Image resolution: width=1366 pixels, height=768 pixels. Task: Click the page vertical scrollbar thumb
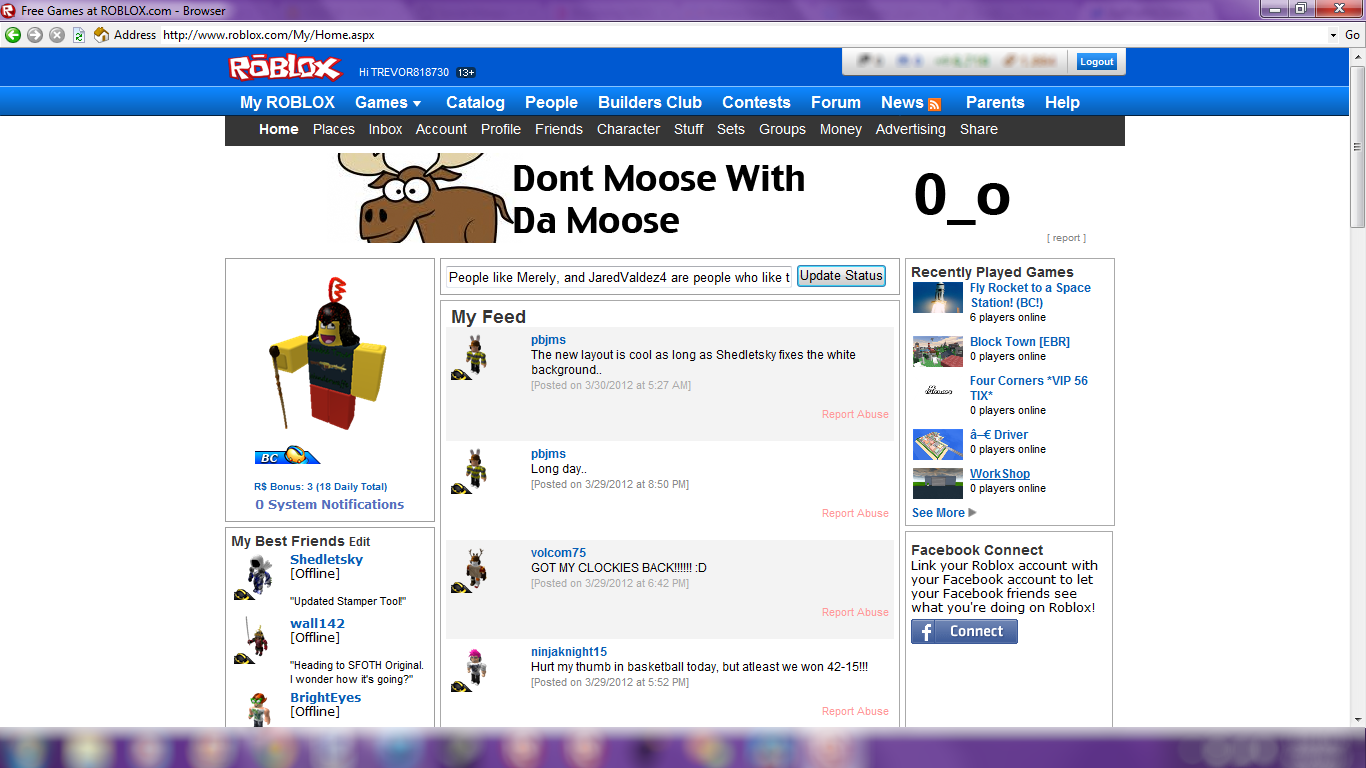1358,148
